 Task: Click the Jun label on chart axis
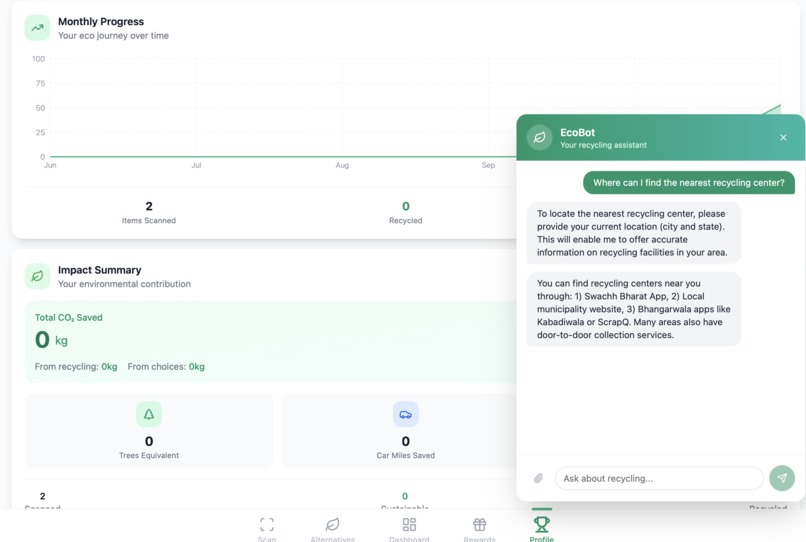50,165
